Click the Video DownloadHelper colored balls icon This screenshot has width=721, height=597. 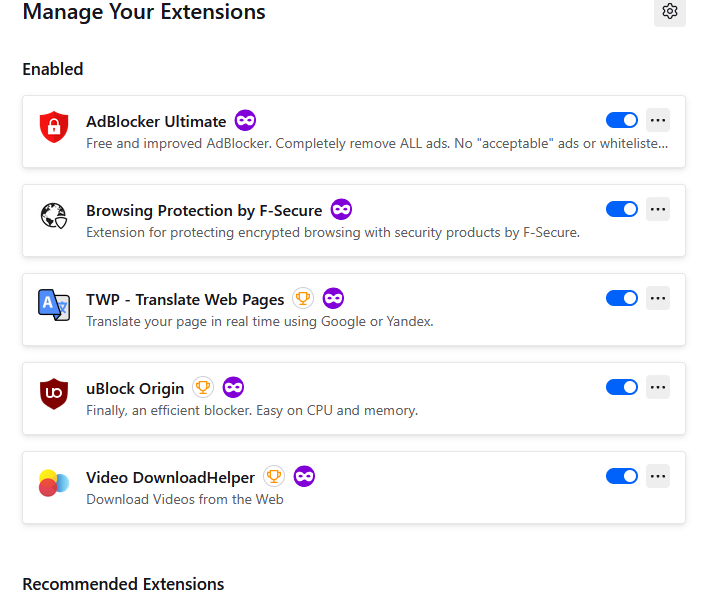[x=54, y=483]
